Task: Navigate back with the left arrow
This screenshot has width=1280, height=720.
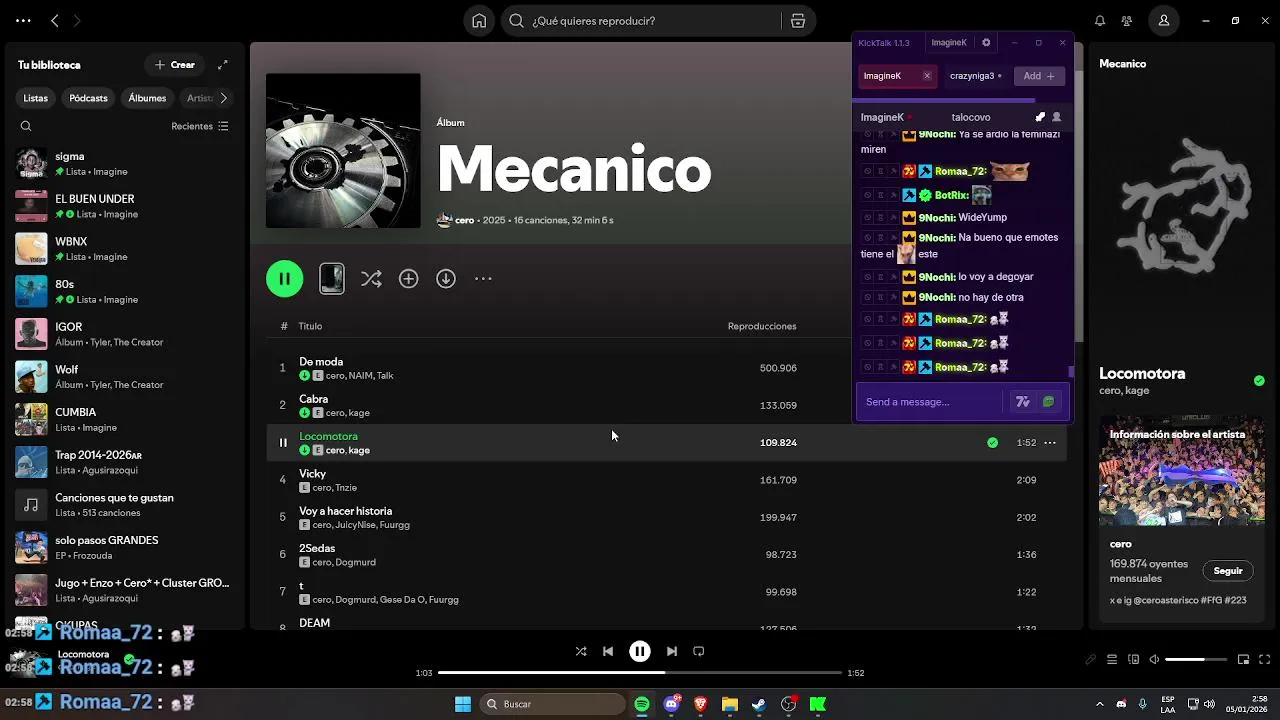Action: (55, 20)
